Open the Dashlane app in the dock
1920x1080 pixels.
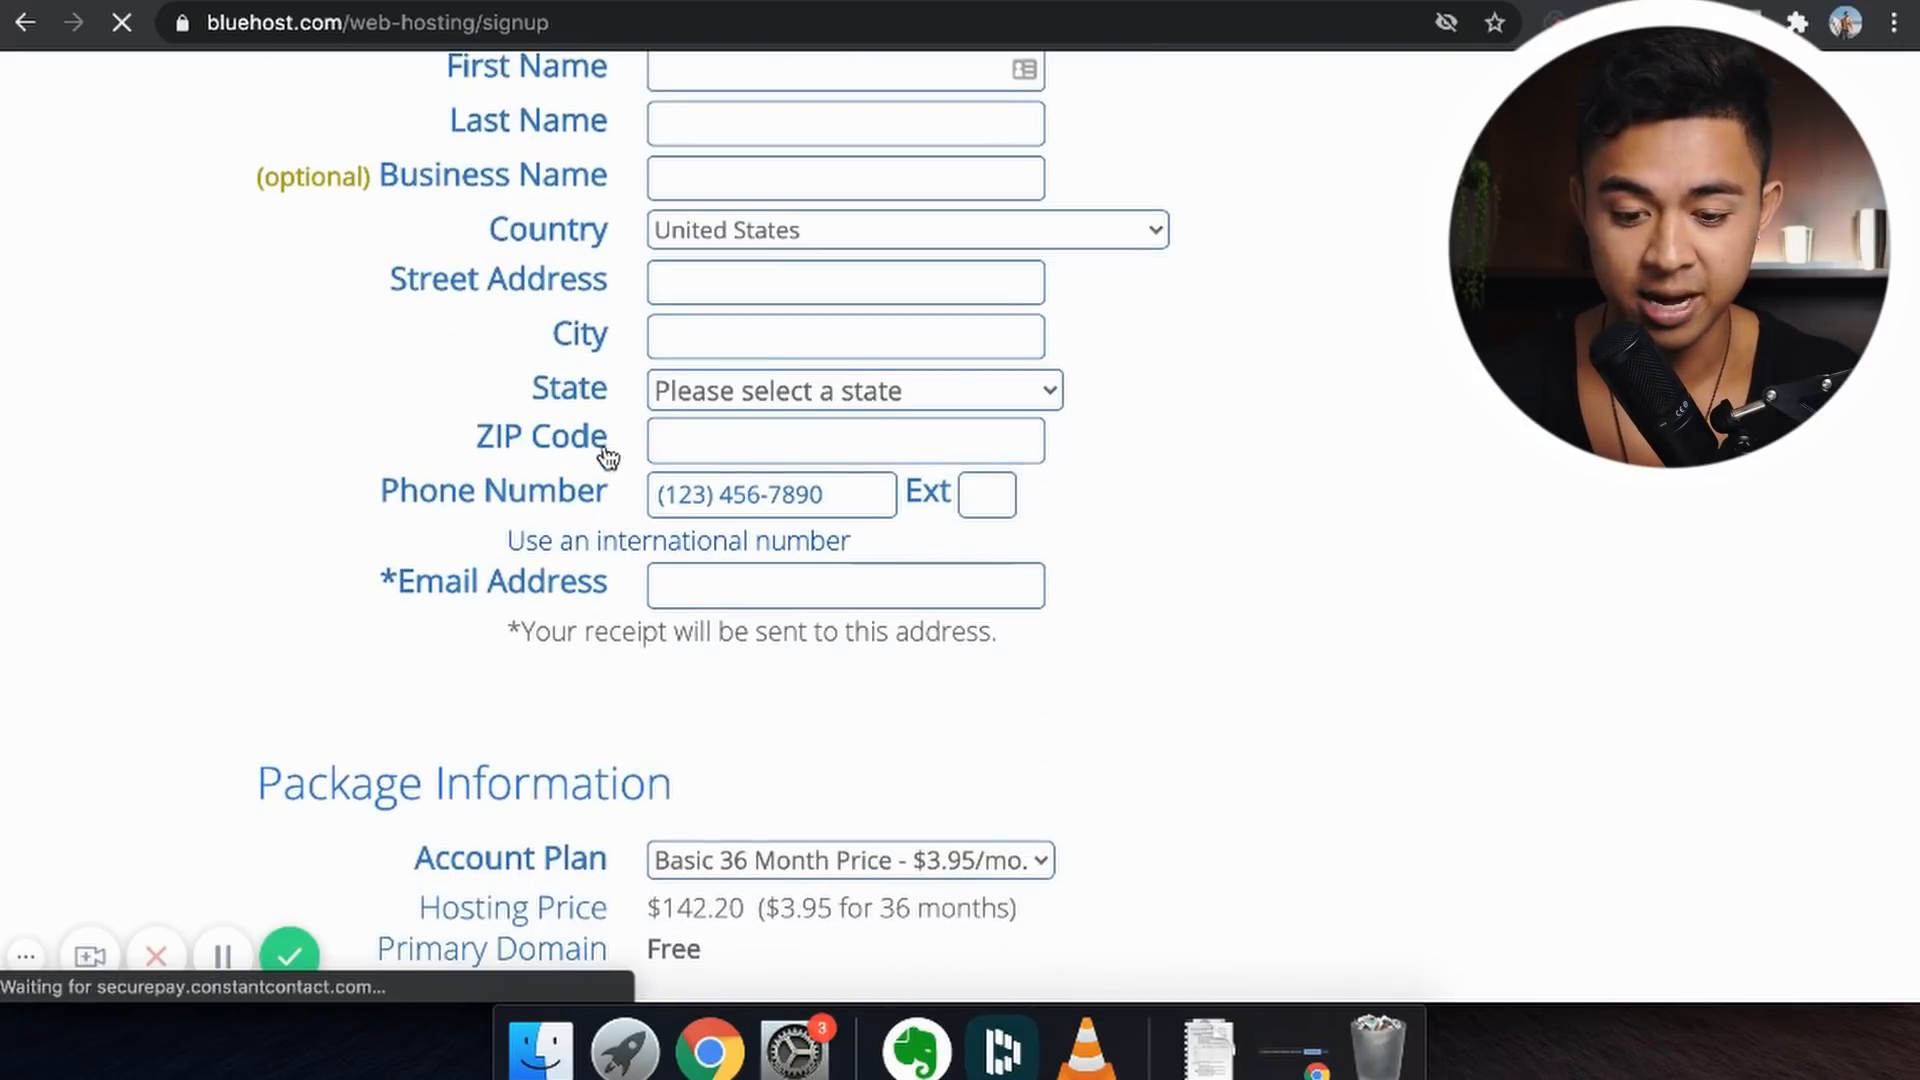[x=1002, y=1050]
